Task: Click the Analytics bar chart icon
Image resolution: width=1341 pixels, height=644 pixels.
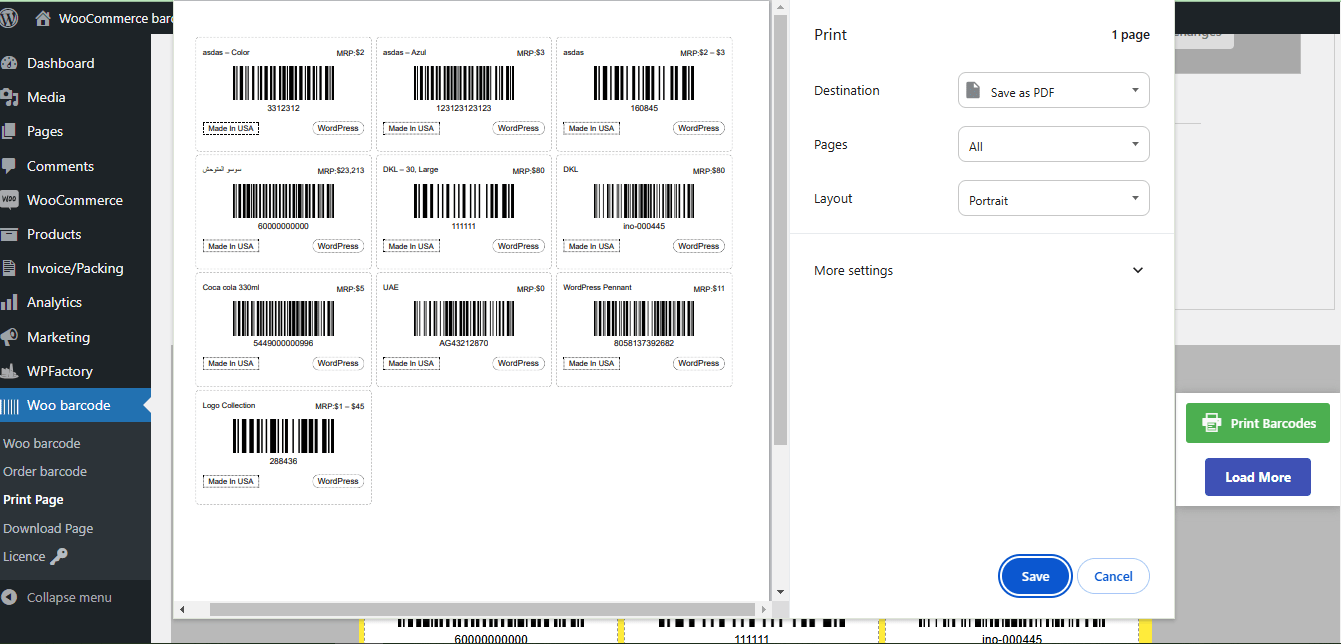Action: 10,302
